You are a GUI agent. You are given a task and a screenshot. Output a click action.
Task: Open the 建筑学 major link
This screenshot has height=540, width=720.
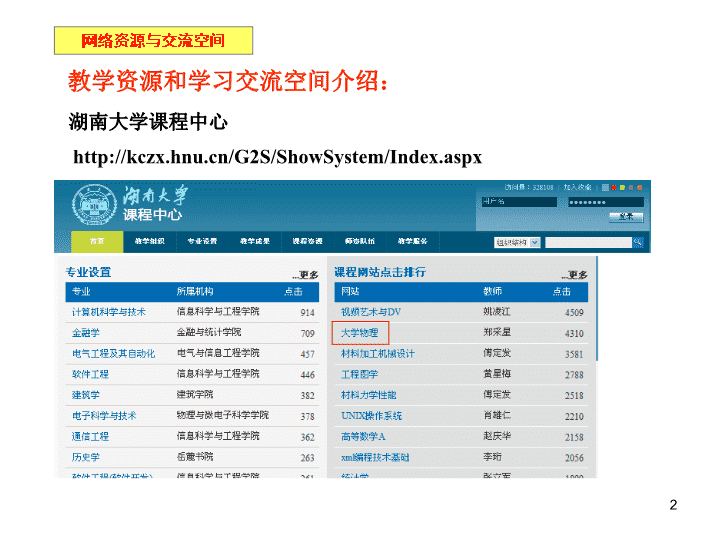click(85, 395)
